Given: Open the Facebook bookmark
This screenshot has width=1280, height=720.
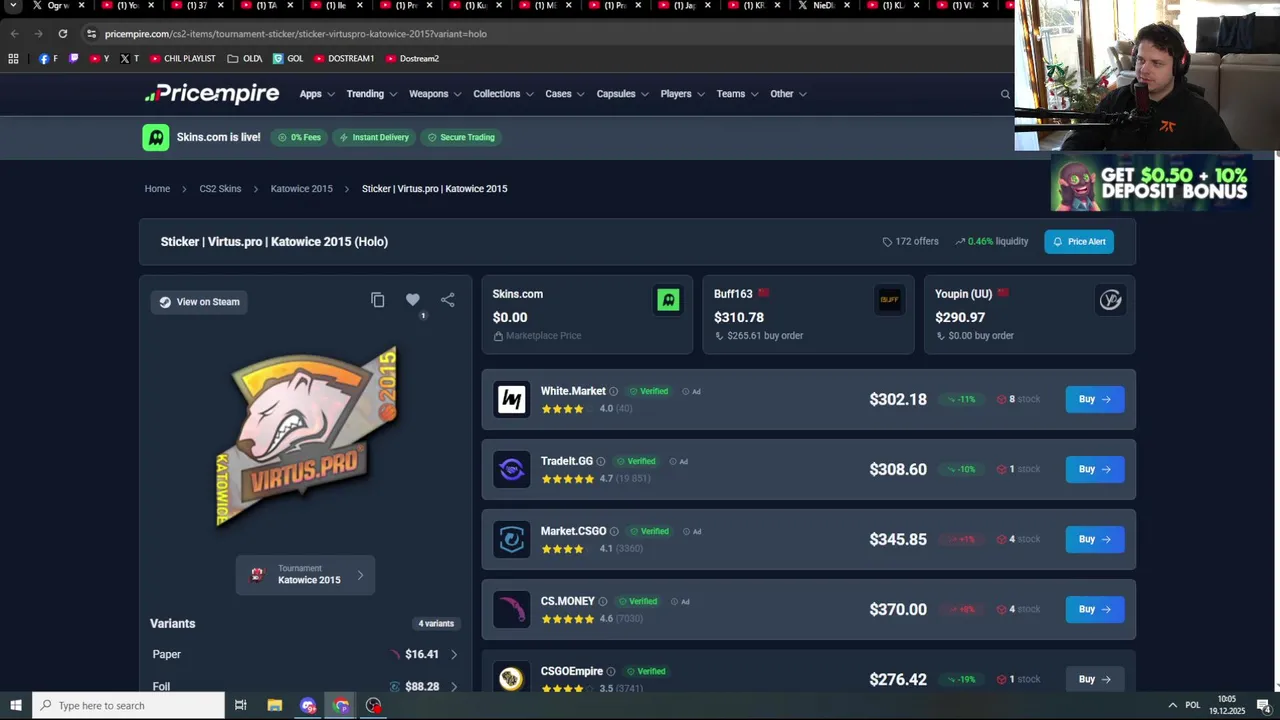Looking at the screenshot, I should click(x=48, y=58).
